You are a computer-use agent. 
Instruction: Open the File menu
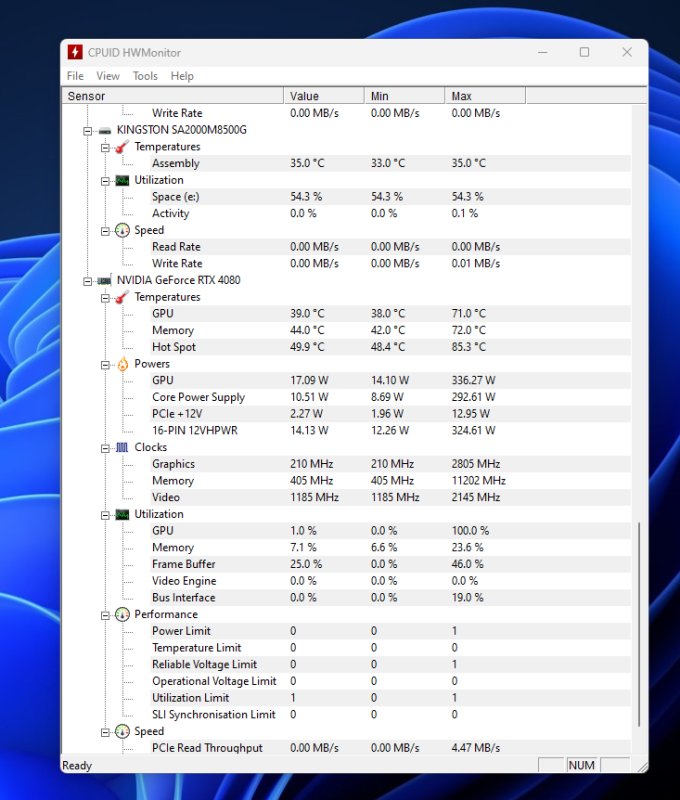75,76
